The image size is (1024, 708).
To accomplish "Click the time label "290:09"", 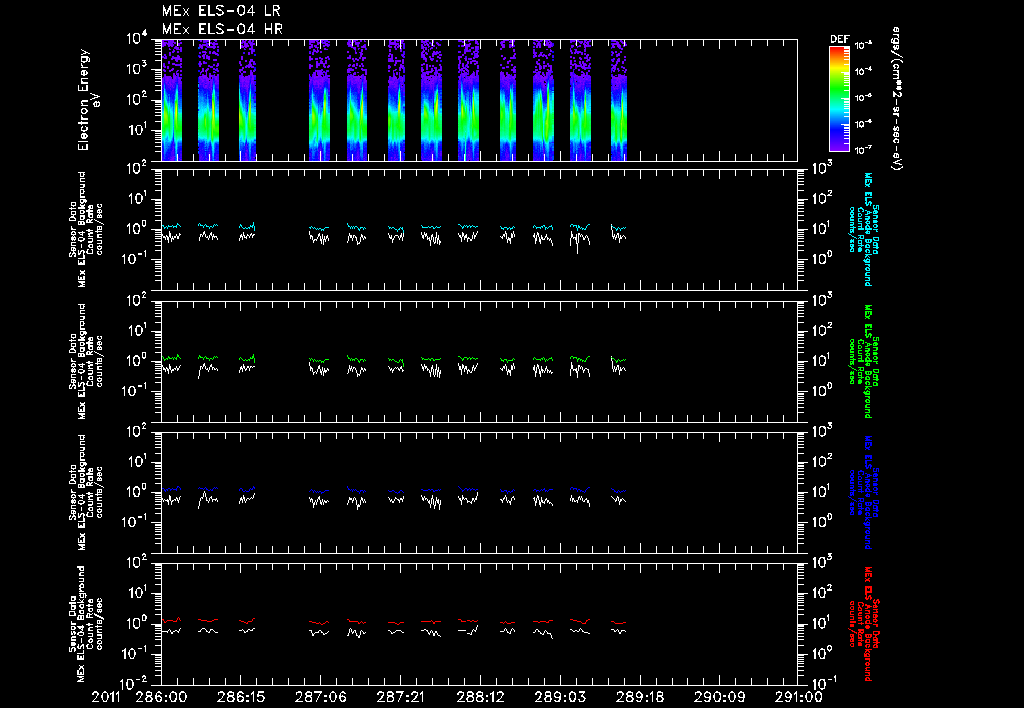I will 718,697.
